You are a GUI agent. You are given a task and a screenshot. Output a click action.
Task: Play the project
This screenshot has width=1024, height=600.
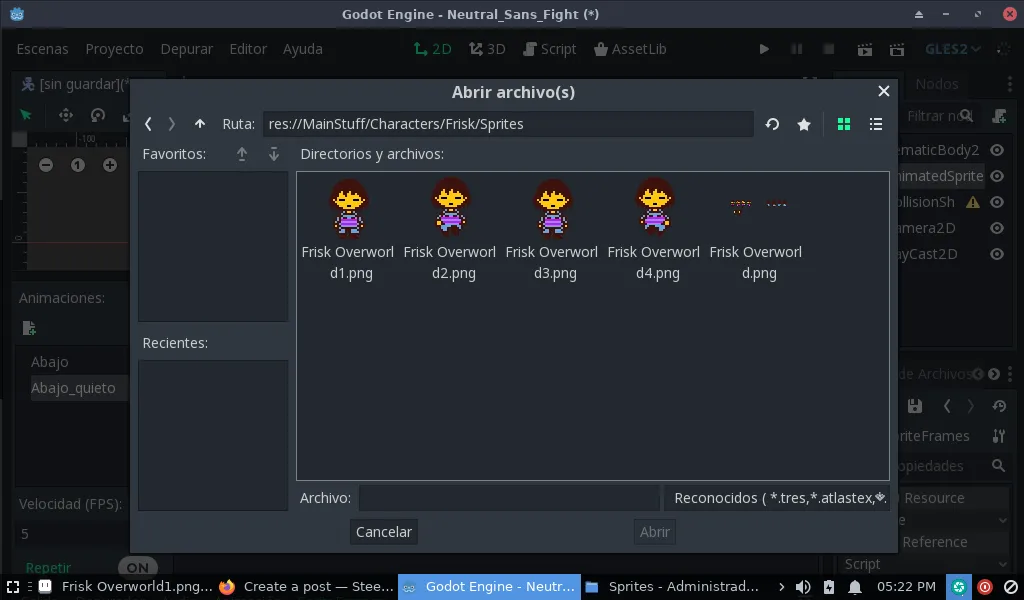point(763,49)
